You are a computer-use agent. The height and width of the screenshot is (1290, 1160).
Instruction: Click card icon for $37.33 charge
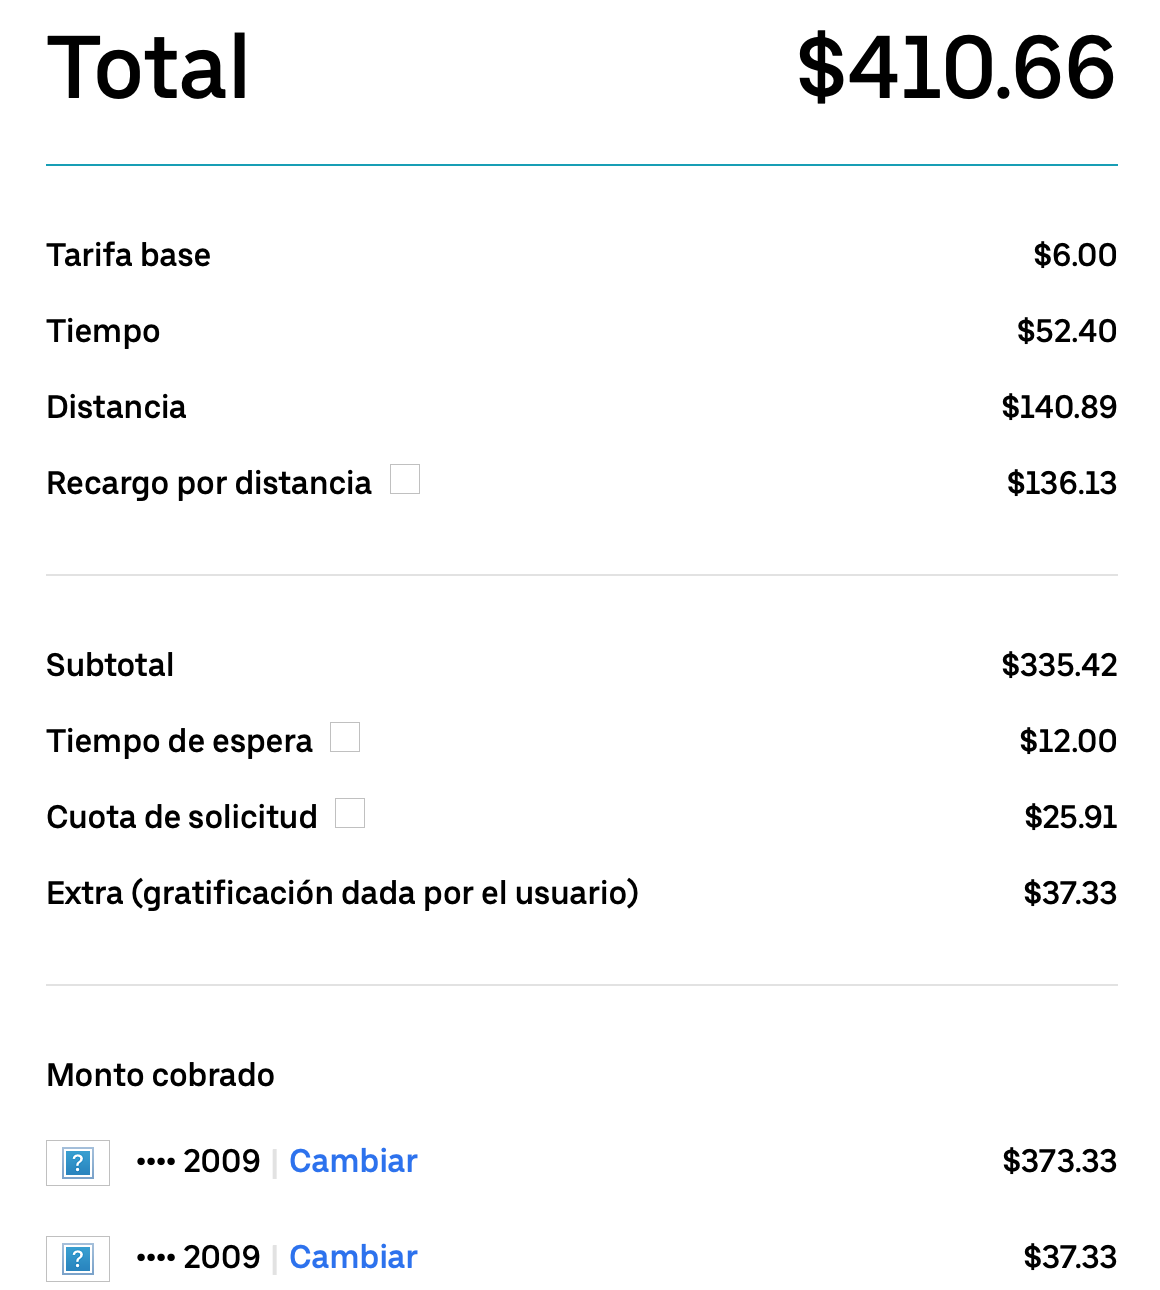78,1259
